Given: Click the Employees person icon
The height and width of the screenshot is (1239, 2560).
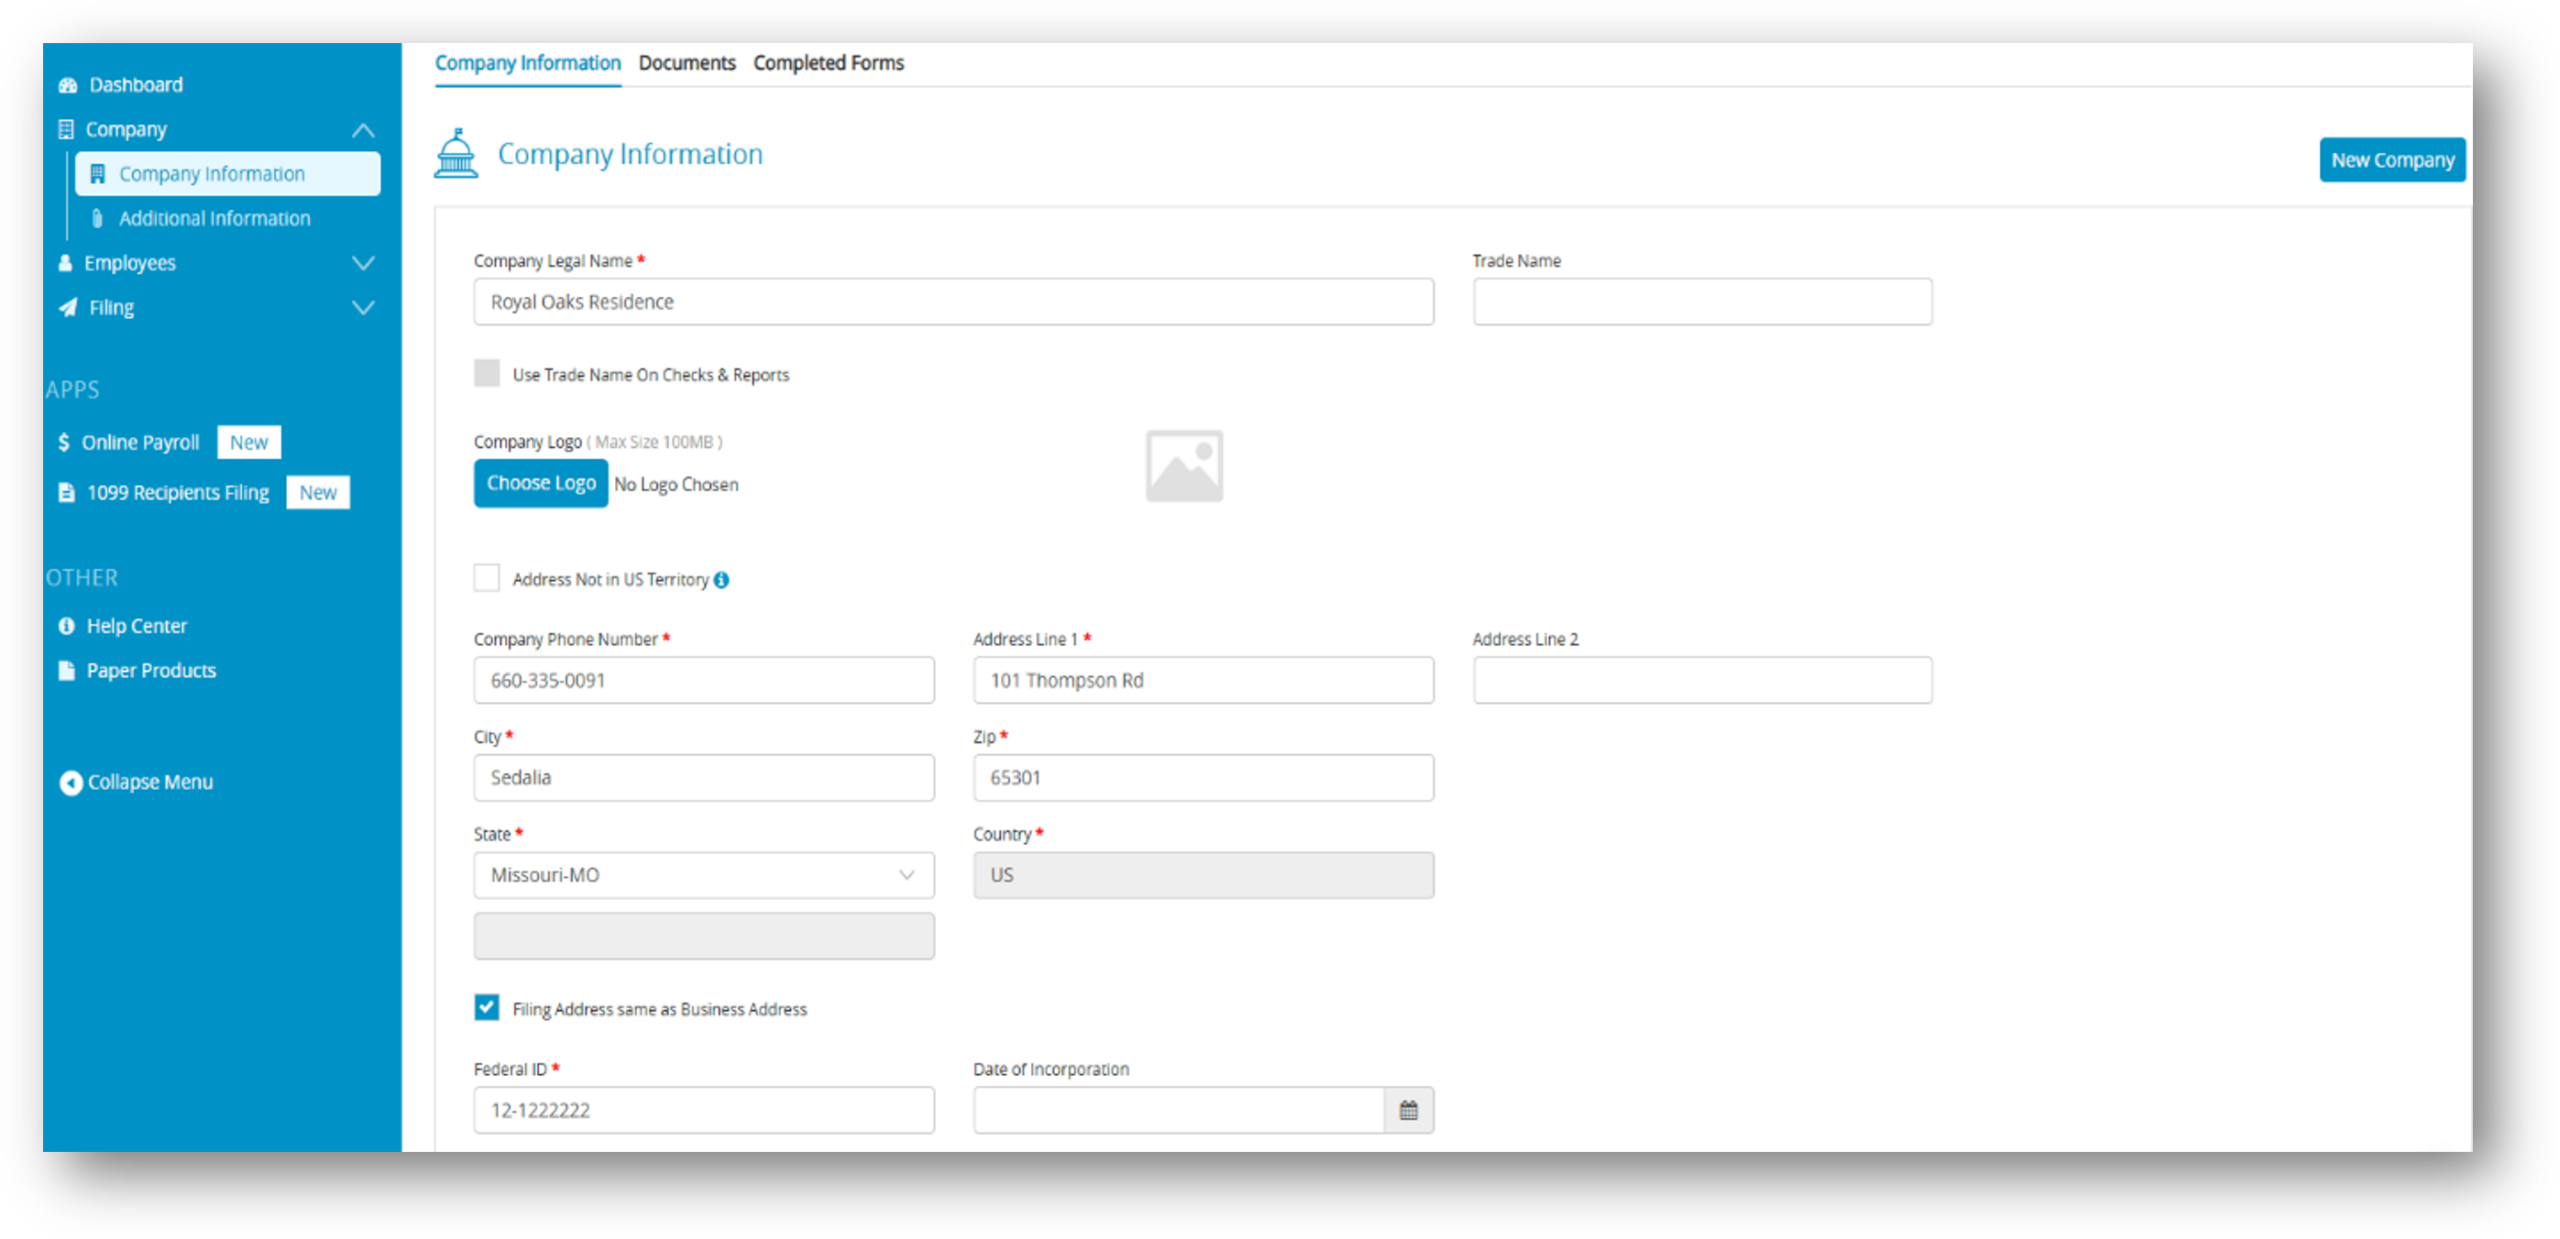Looking at the screenshot, I should (x=65, y=263).
